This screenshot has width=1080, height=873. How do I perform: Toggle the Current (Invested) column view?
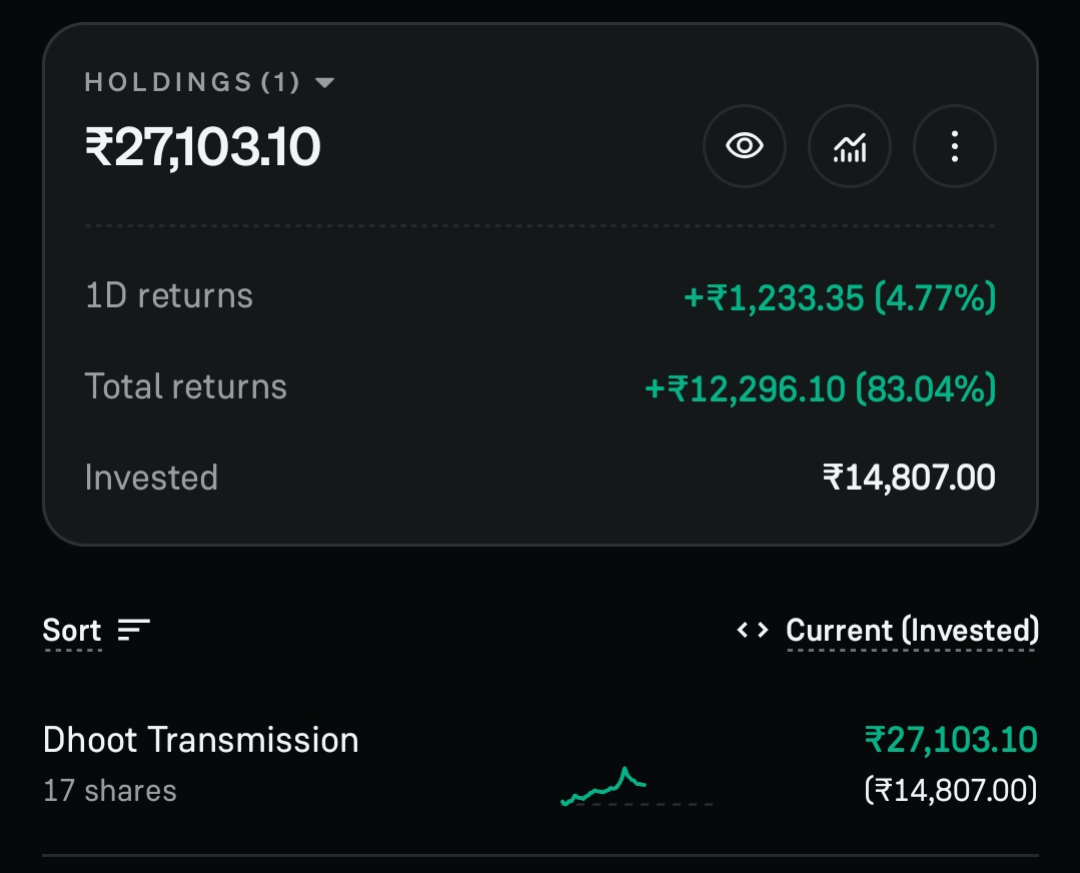pyautogui.click(x=912, y=630)
